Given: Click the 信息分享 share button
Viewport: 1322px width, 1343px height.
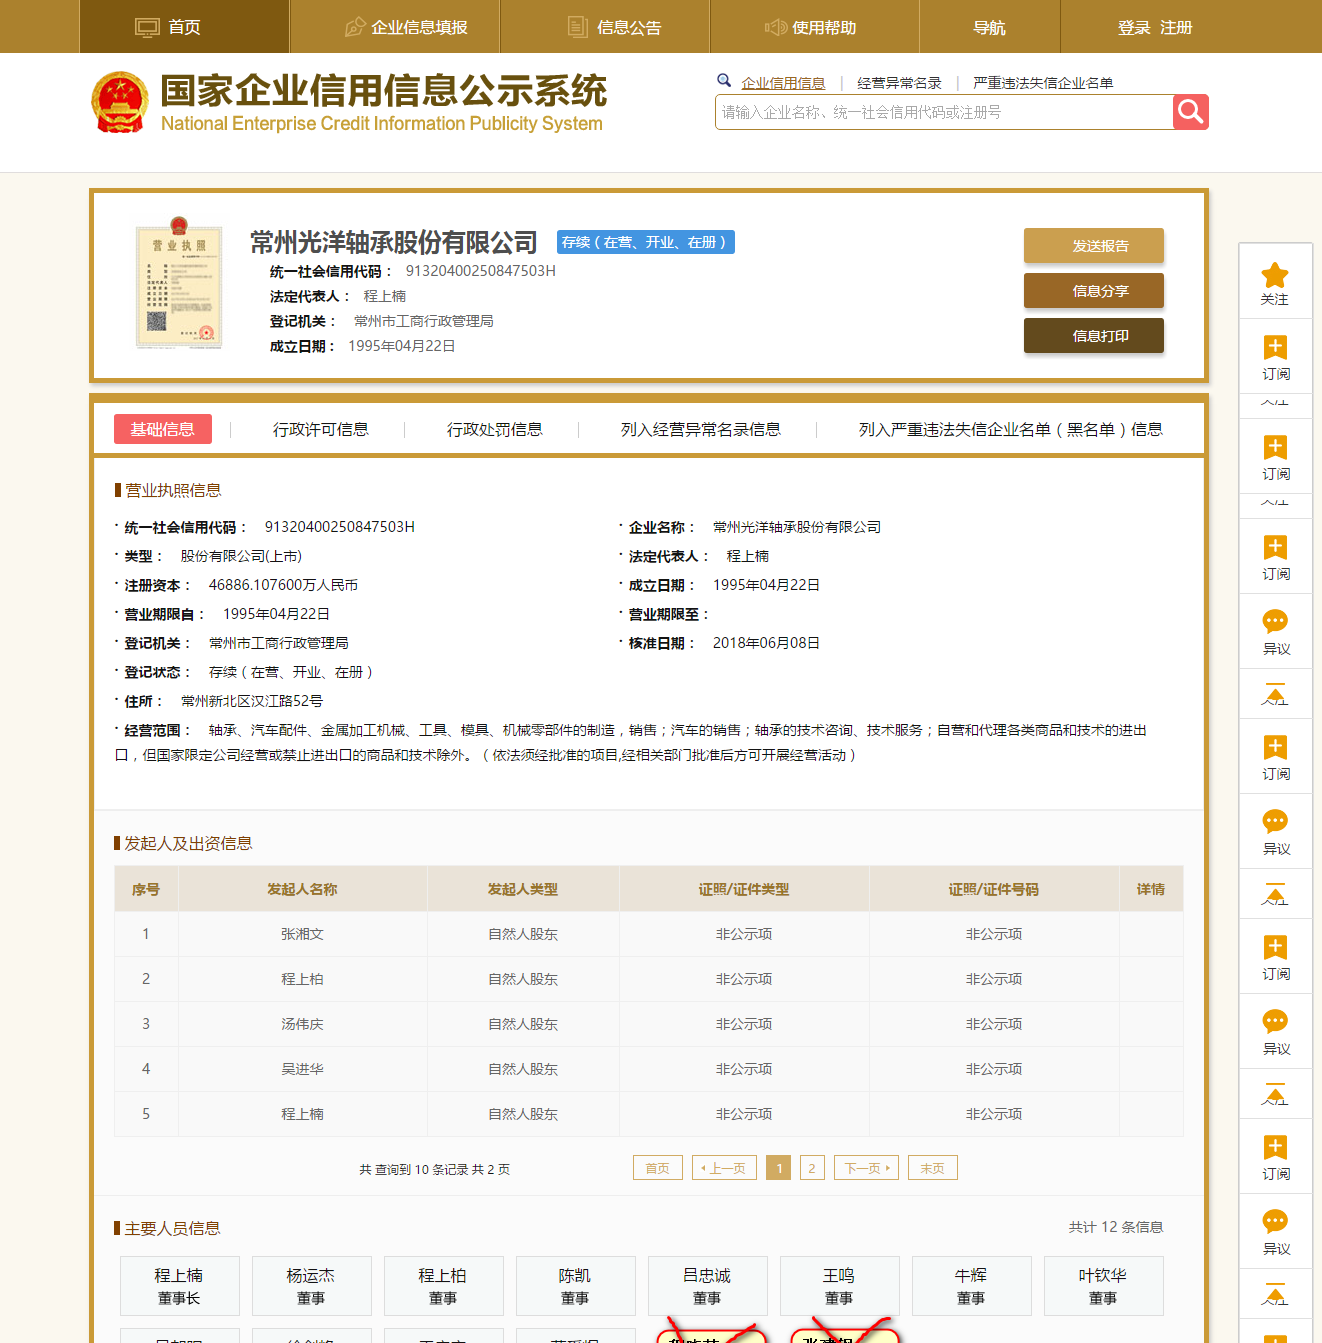Looking at the screenshot, I should [1093, 290].
